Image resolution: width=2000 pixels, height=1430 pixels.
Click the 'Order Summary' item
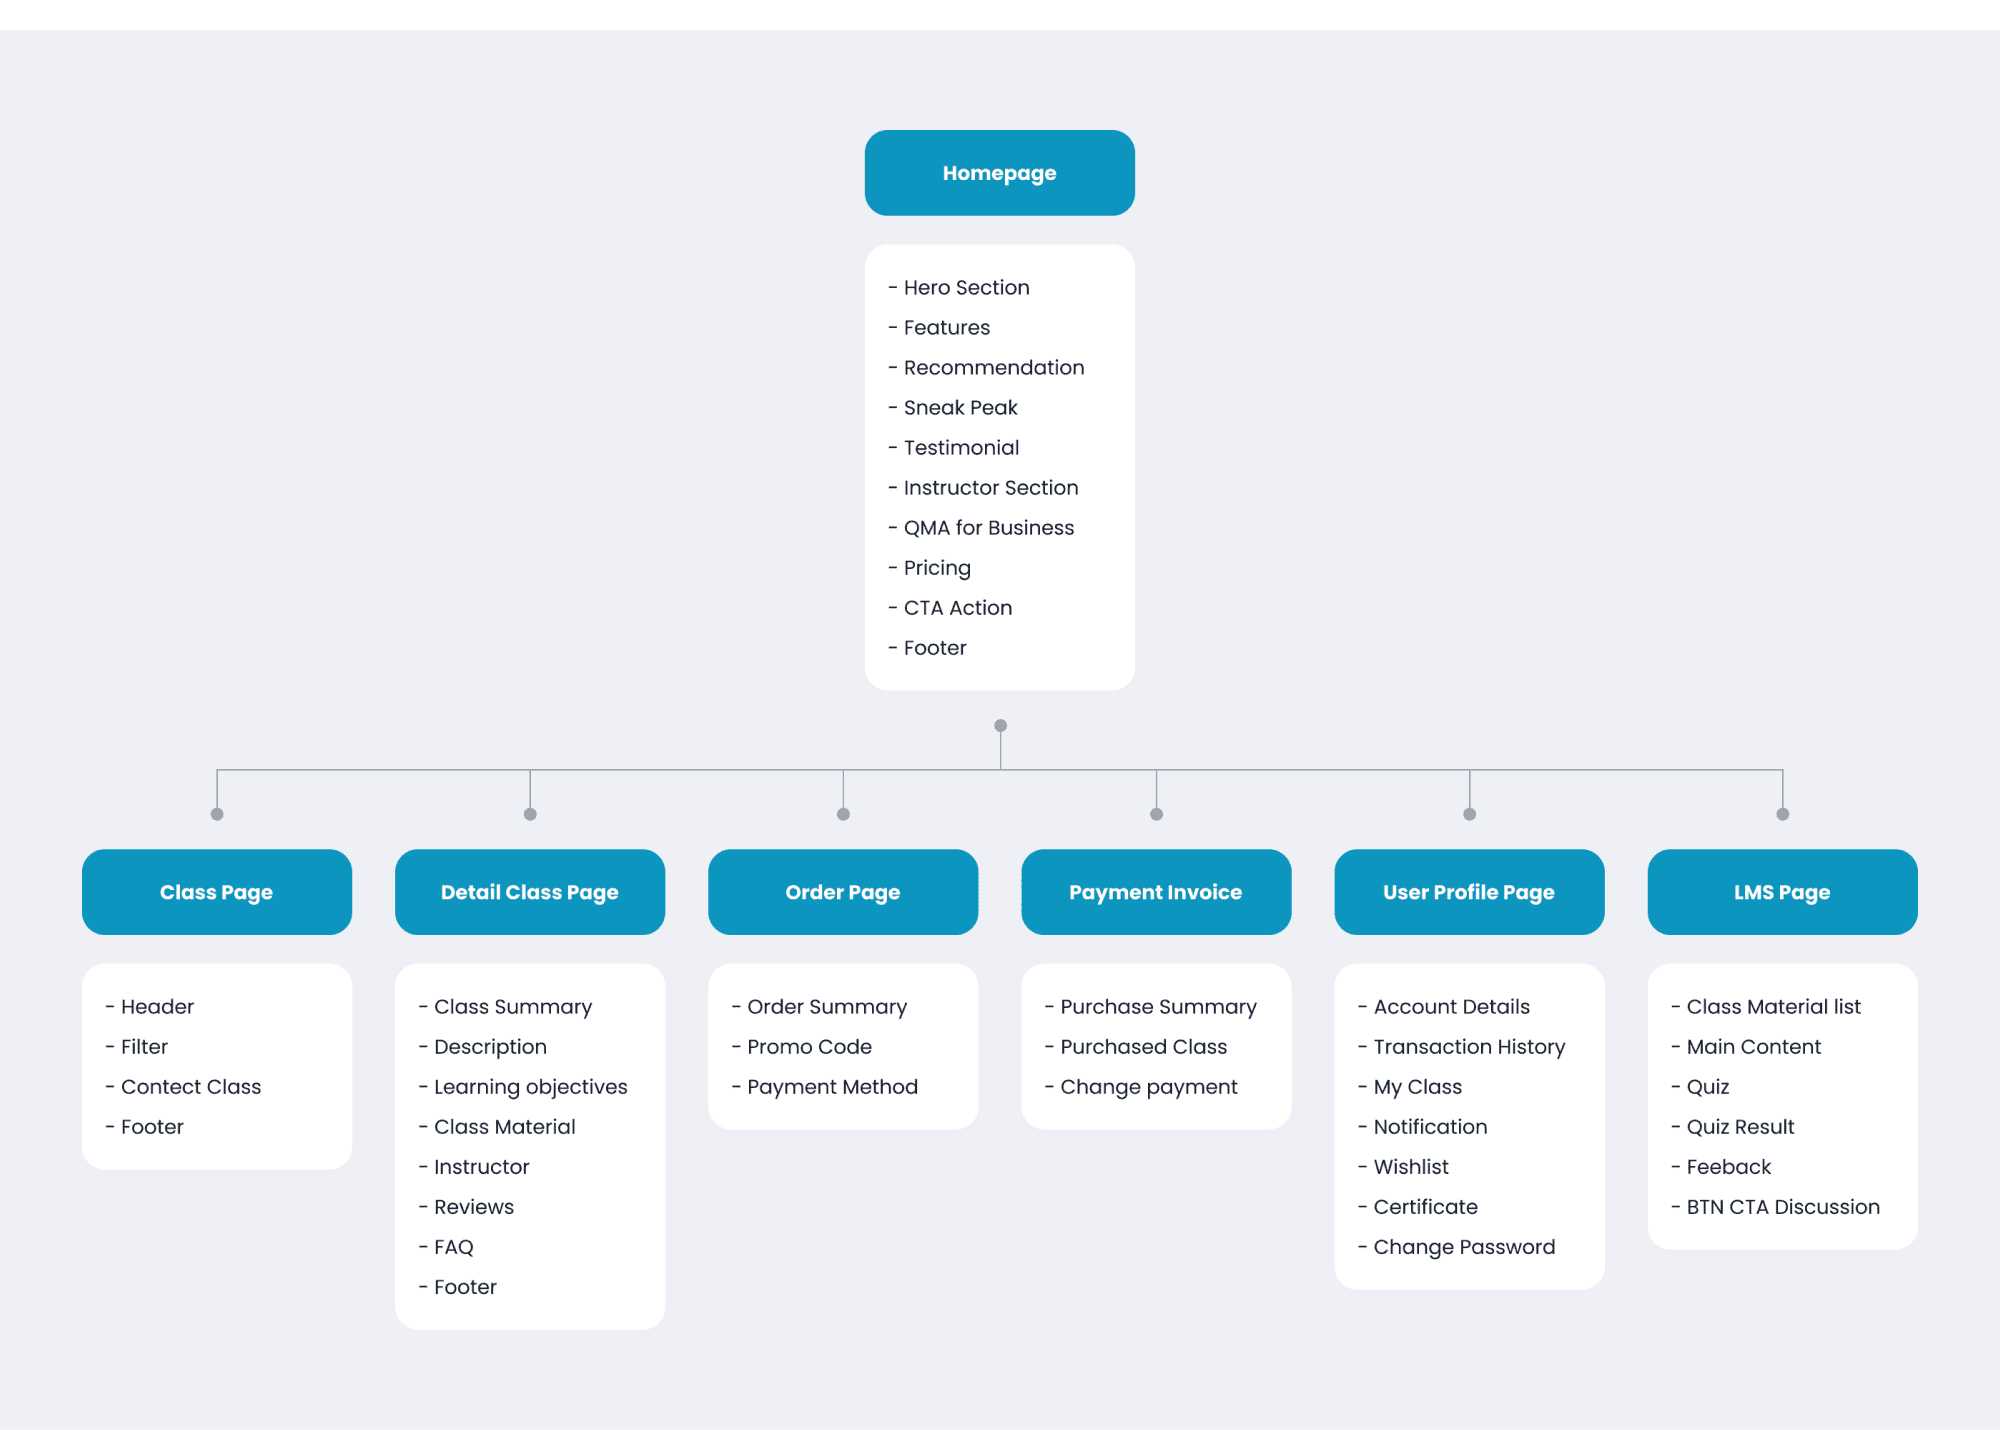point(820,1007)
